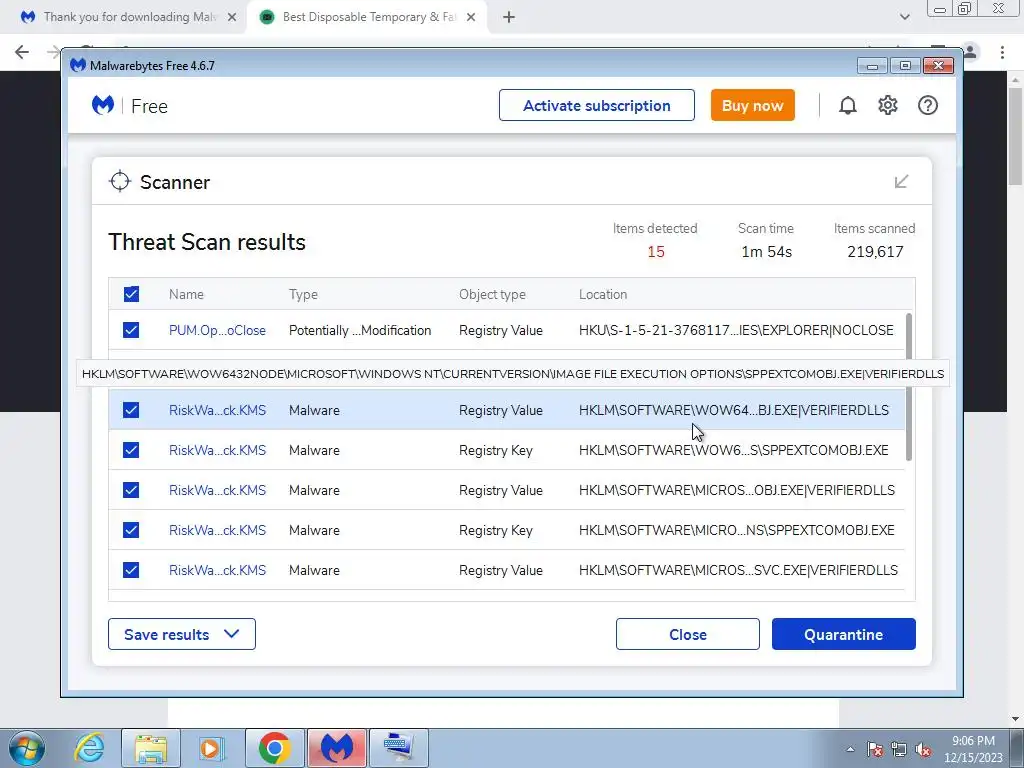
Task: Click Potentially ...Modification type cell
Action: 360,330
